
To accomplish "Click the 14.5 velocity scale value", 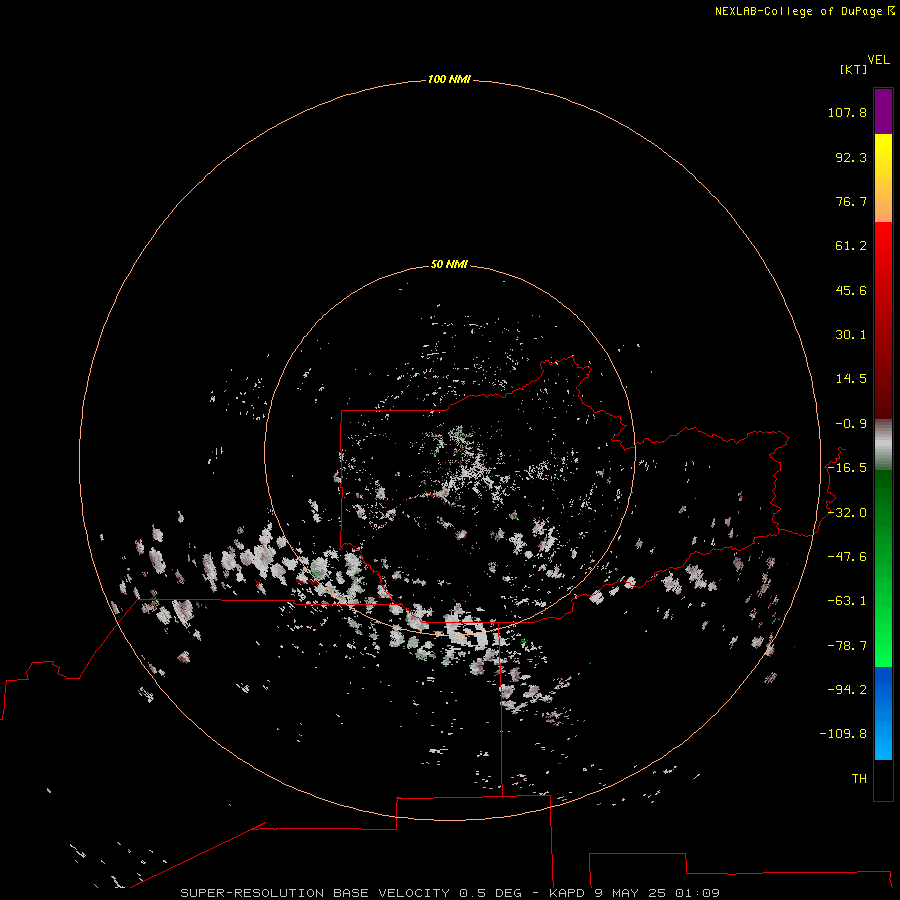I will tap(851, 379).
